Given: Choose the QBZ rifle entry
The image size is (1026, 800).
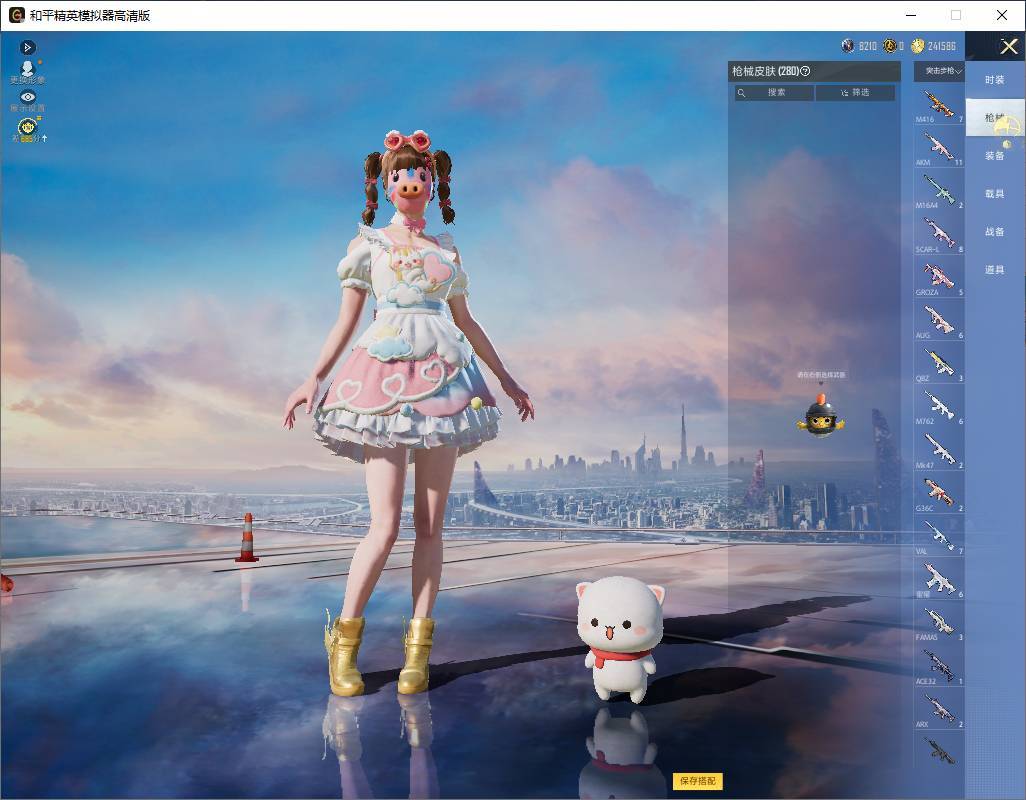Looking at the screenshot, I should (x=939, y=364).
